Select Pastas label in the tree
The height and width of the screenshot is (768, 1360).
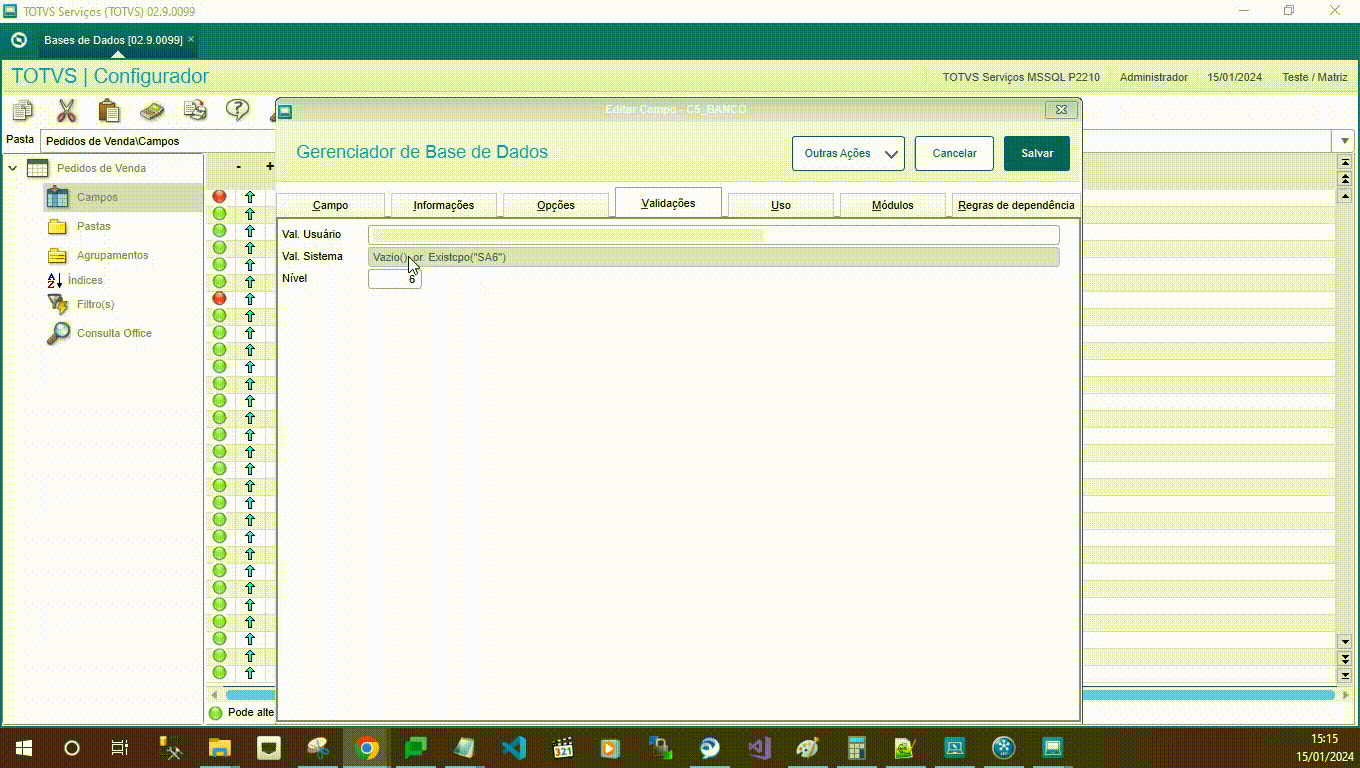[94, 226]
